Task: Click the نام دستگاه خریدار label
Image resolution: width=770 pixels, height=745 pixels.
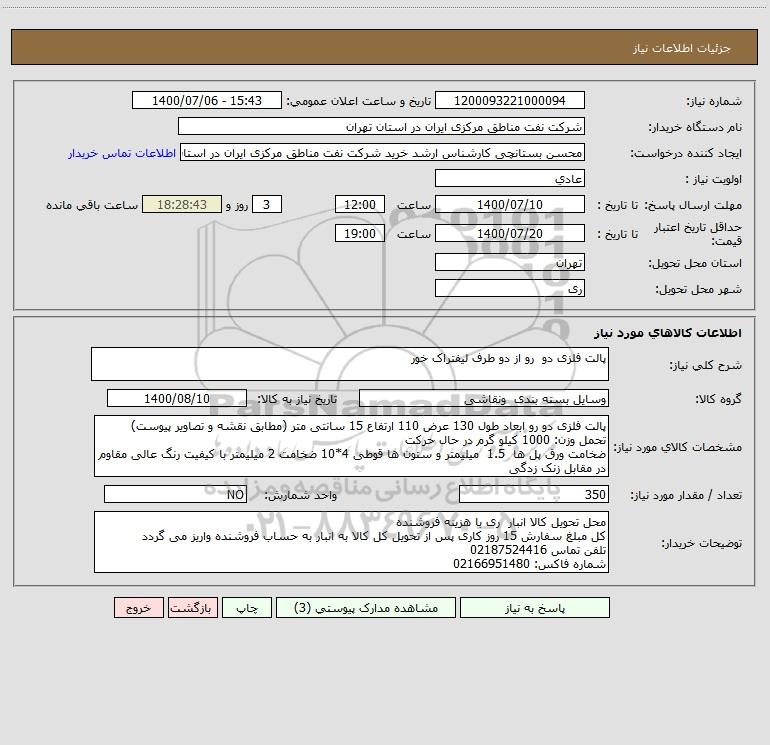Action: click(695, 128)
